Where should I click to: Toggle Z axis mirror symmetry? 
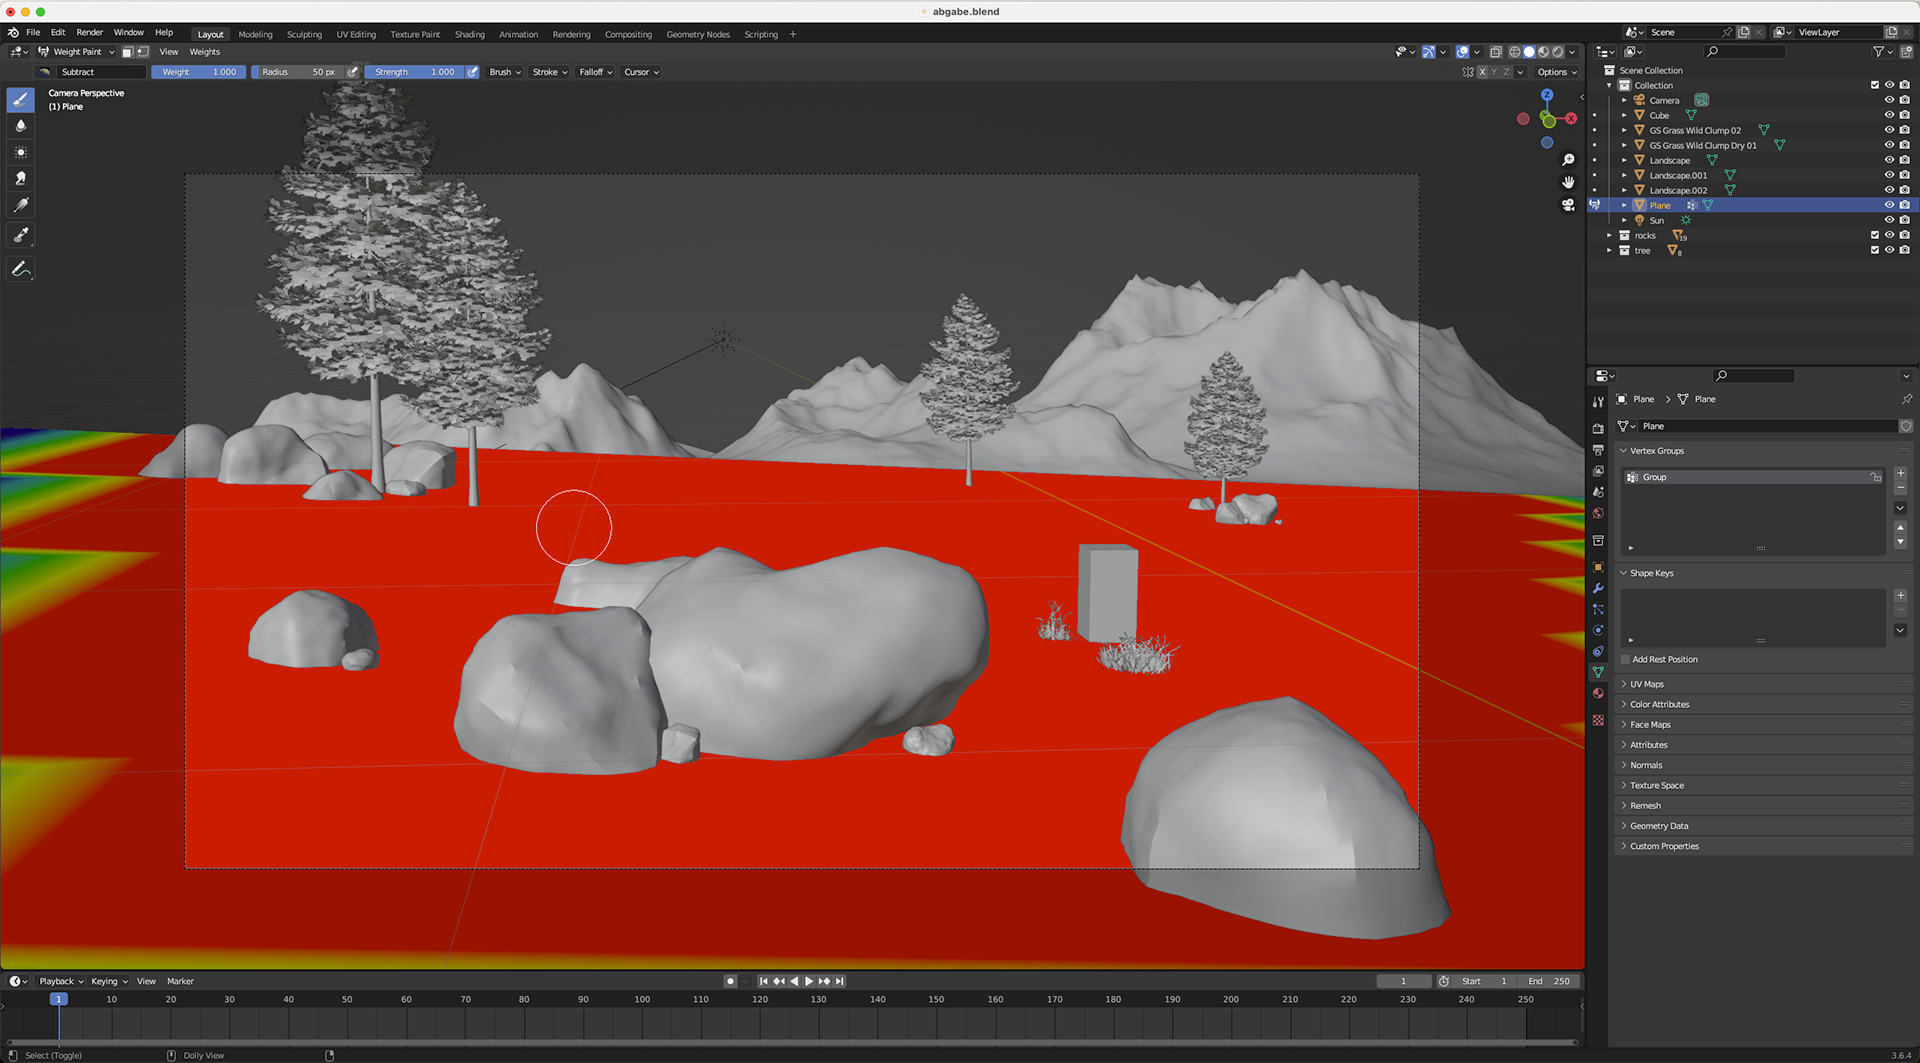click(x=1506, y=72)
